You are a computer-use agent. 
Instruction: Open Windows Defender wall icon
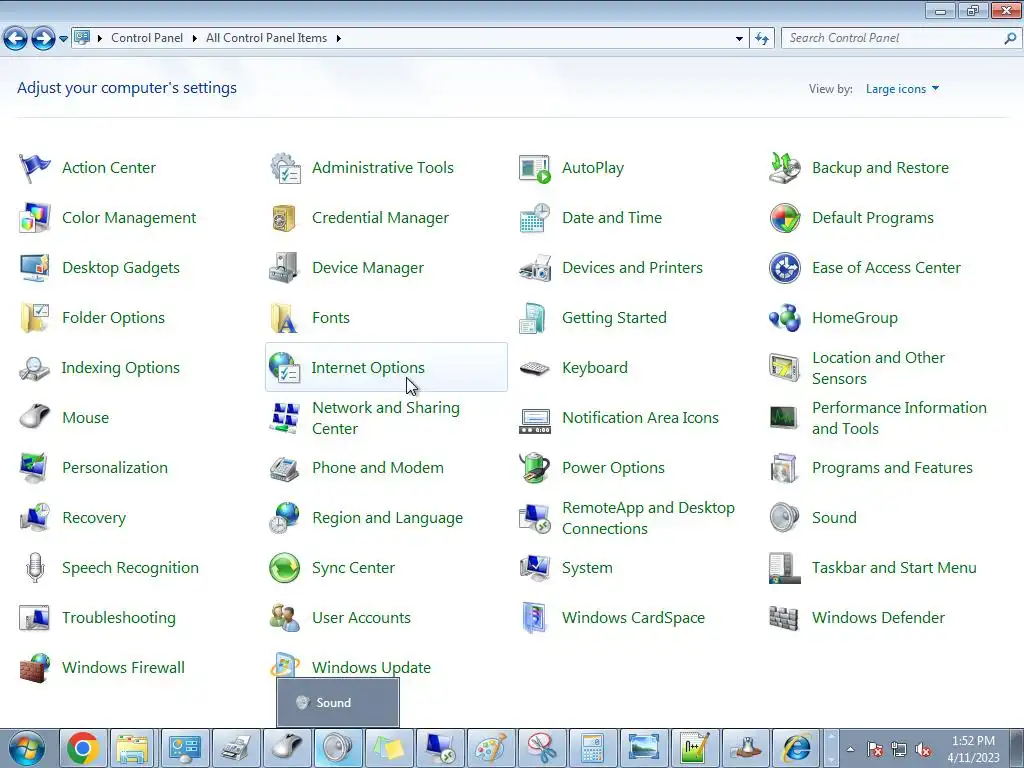tap(784, 618)
